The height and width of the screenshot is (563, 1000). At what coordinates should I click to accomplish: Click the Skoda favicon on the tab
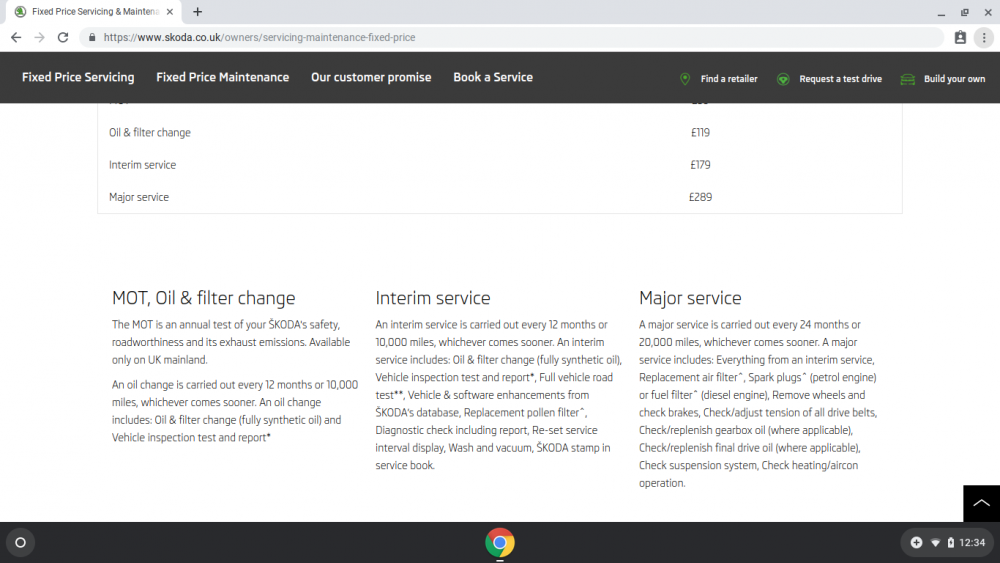pos(20,11)
